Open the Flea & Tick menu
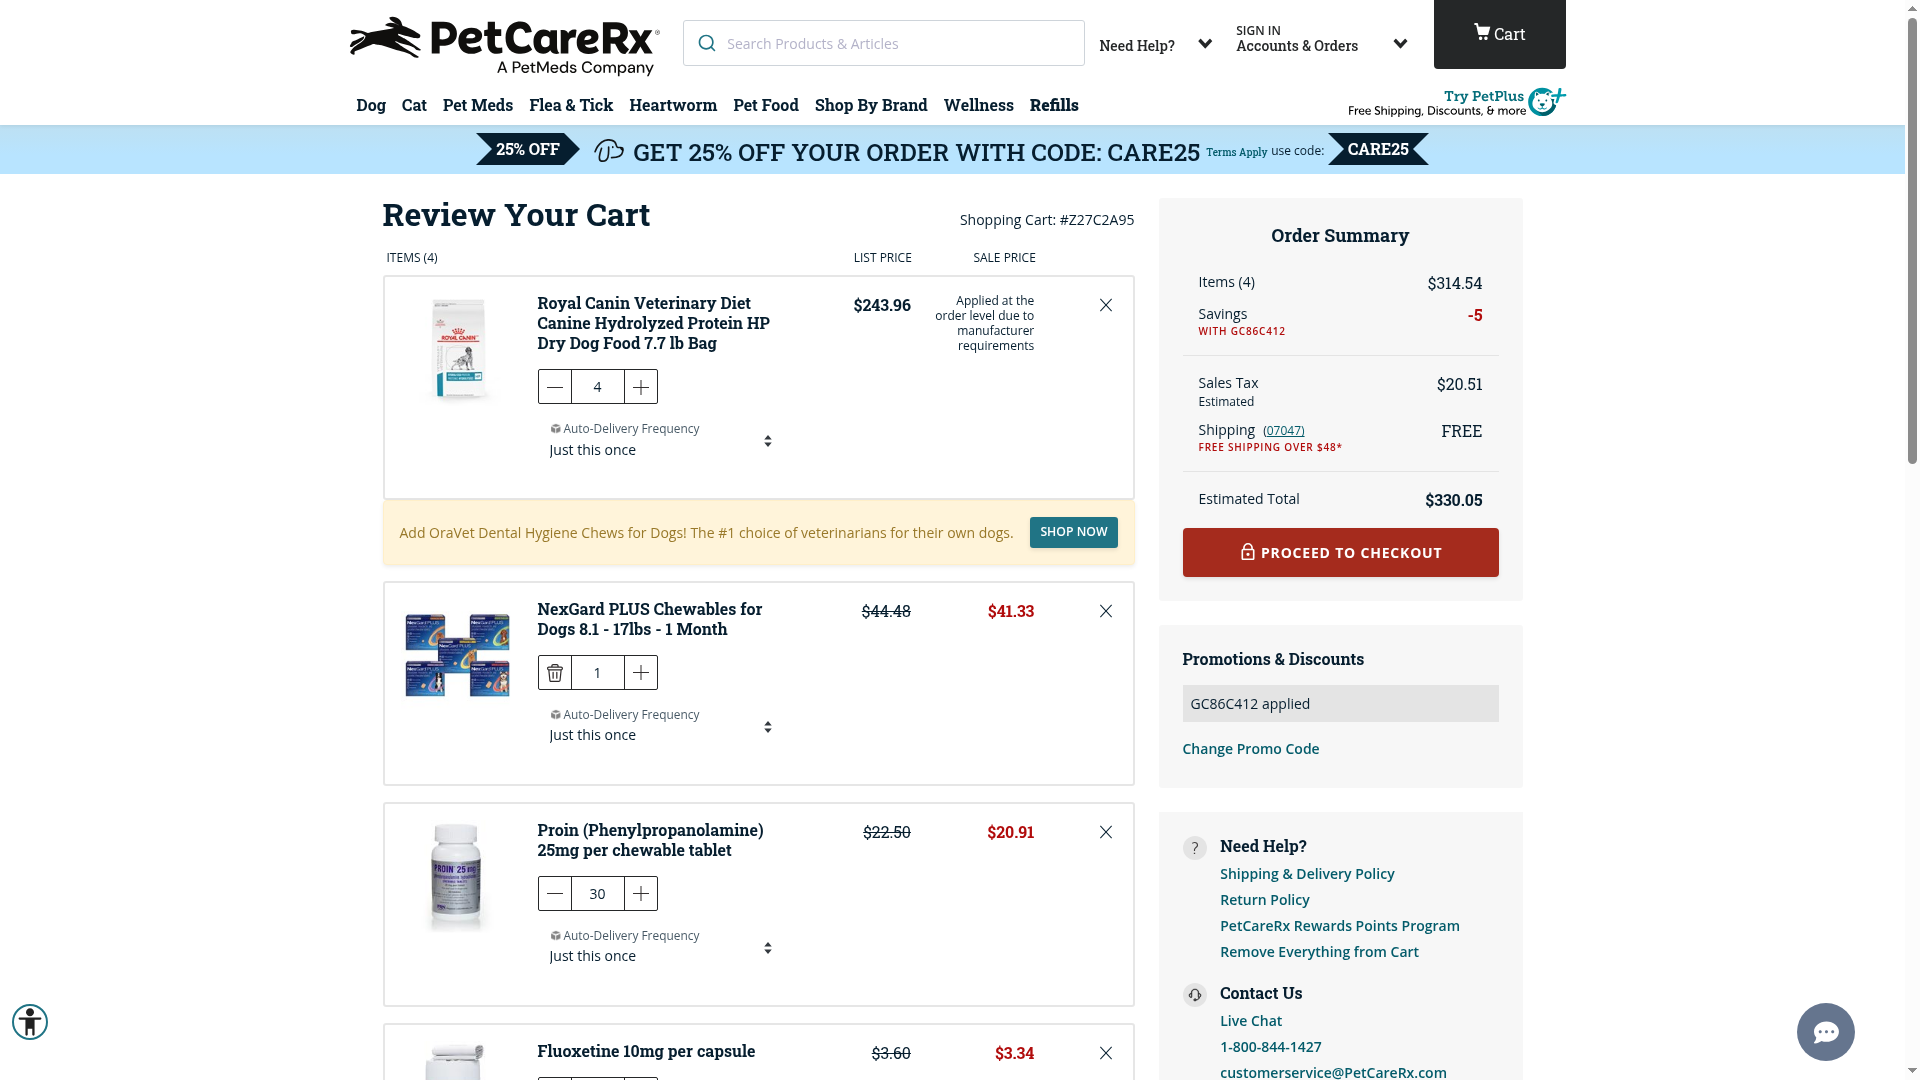This screenshot has width=1920, height=1080. tap(571, 105)
